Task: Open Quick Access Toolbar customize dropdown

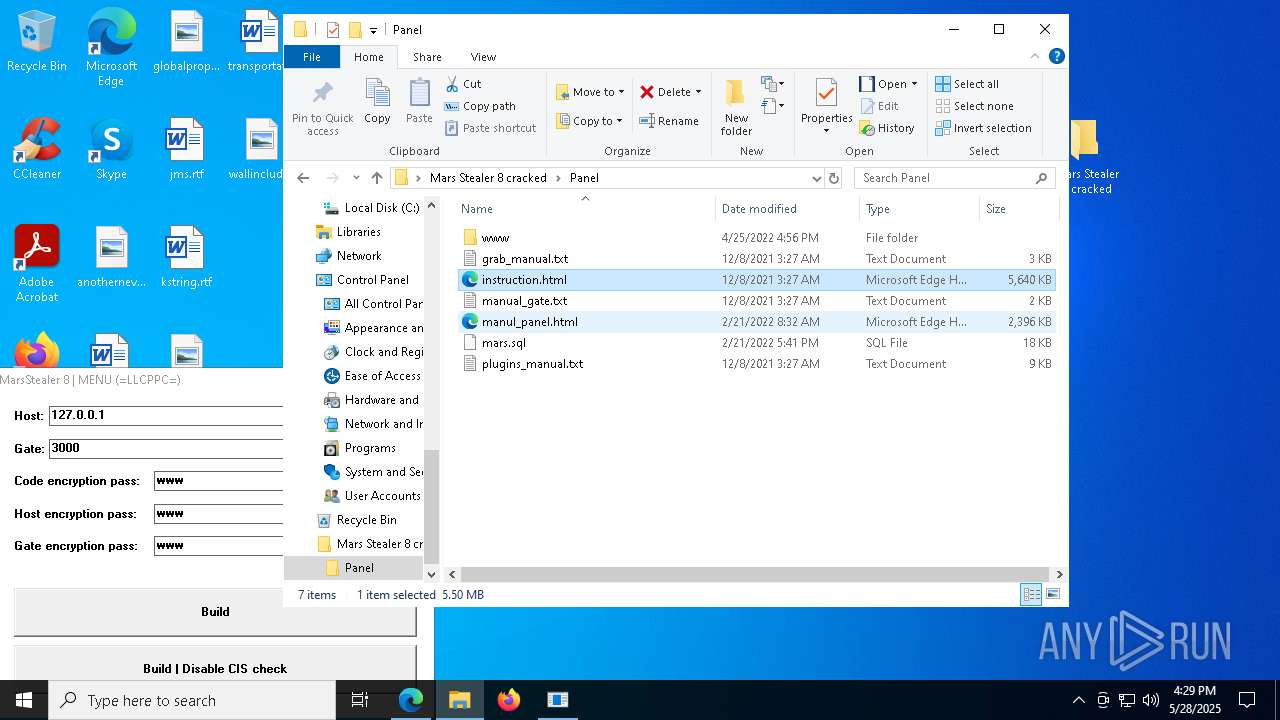Action: click(x=374, y=30)
